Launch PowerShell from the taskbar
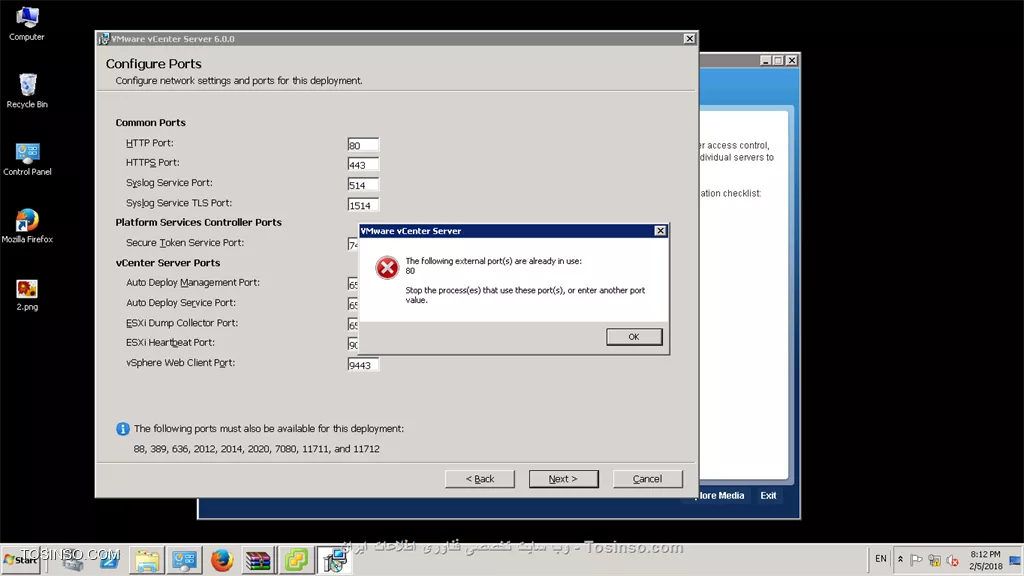1024x576 pixels. coord(109,560)
